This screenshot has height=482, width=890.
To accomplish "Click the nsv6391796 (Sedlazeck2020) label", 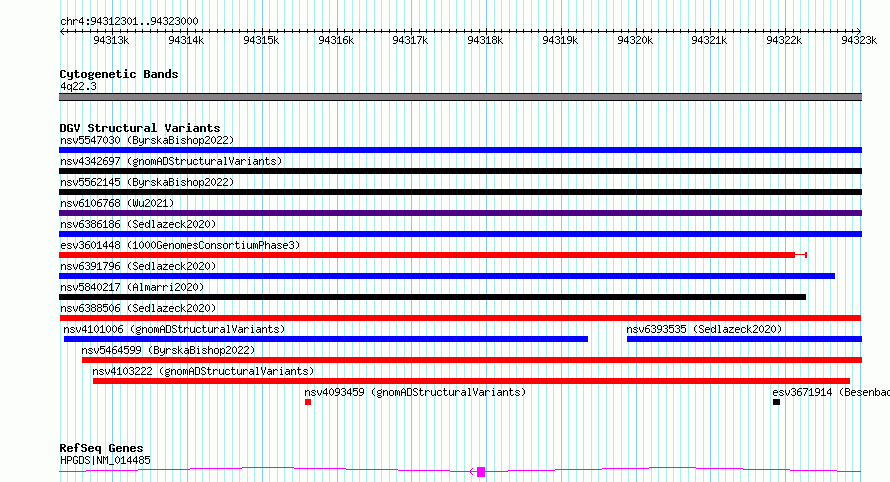I will point(138,266).
